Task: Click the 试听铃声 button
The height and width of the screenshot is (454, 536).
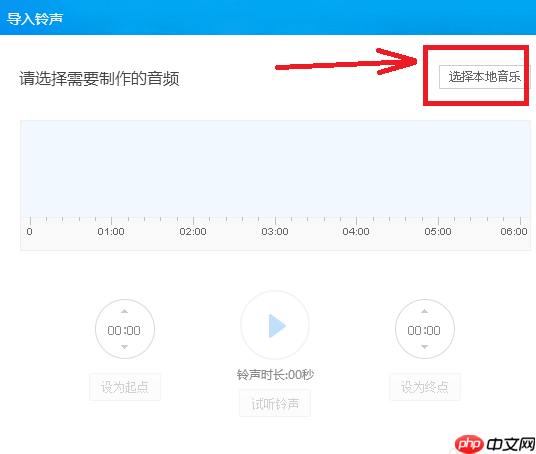Action: 275,403
